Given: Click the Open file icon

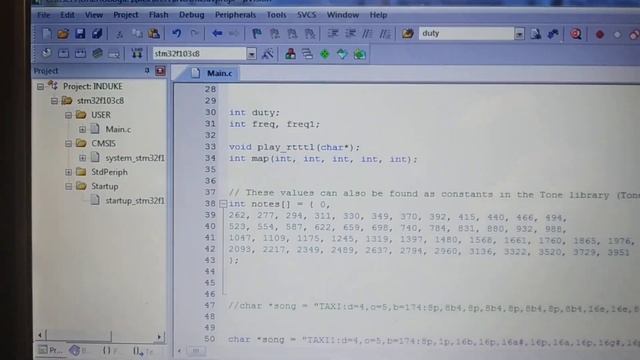Looking at the screenshot, I should click(x=63, y=33).
